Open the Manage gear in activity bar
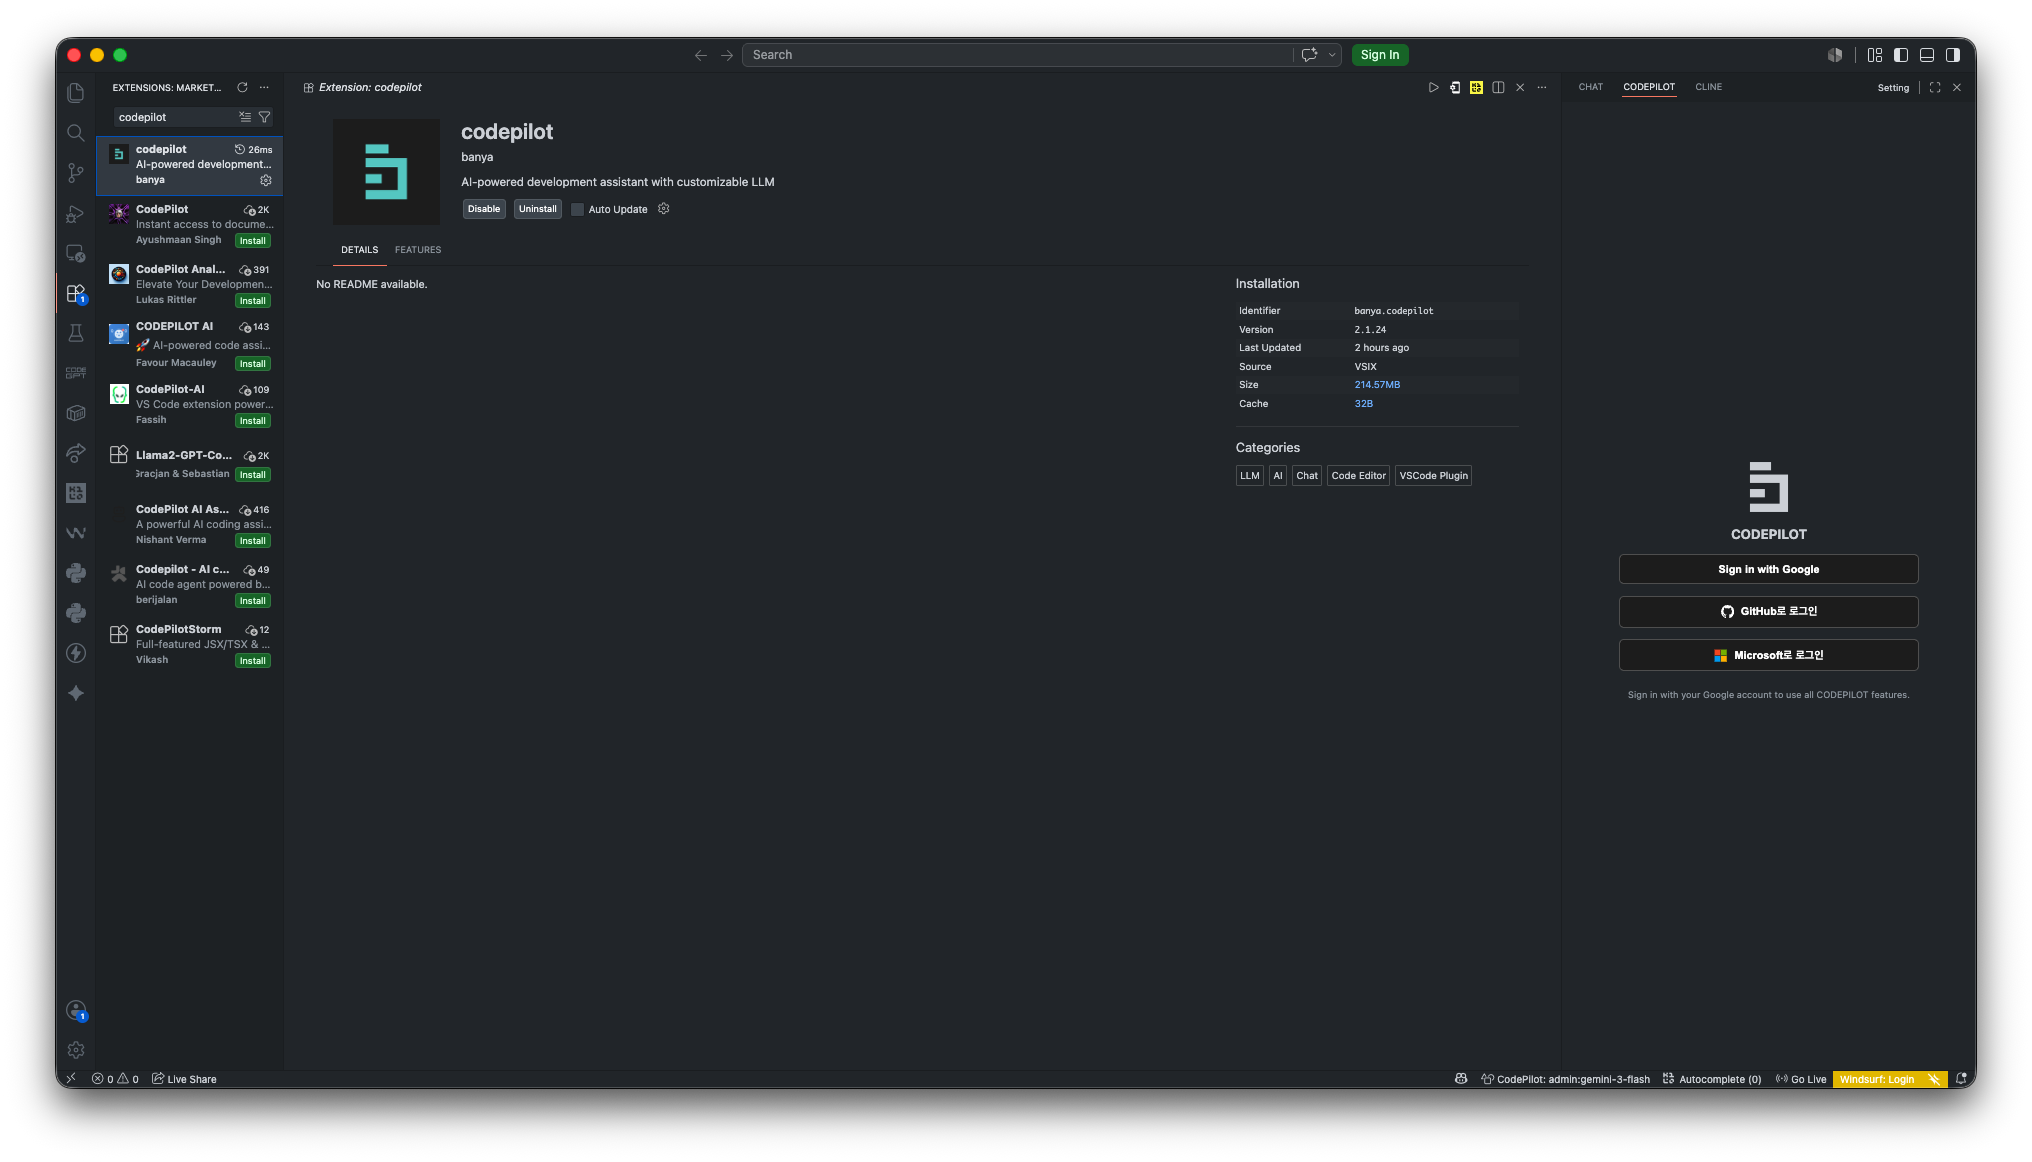The width and height of the screenshot is (2032, 1162). pyautogui.click(x=75, y=1050)
